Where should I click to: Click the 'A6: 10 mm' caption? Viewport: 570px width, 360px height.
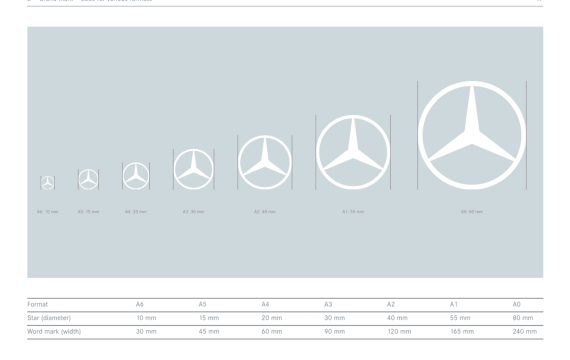point(48,212)
